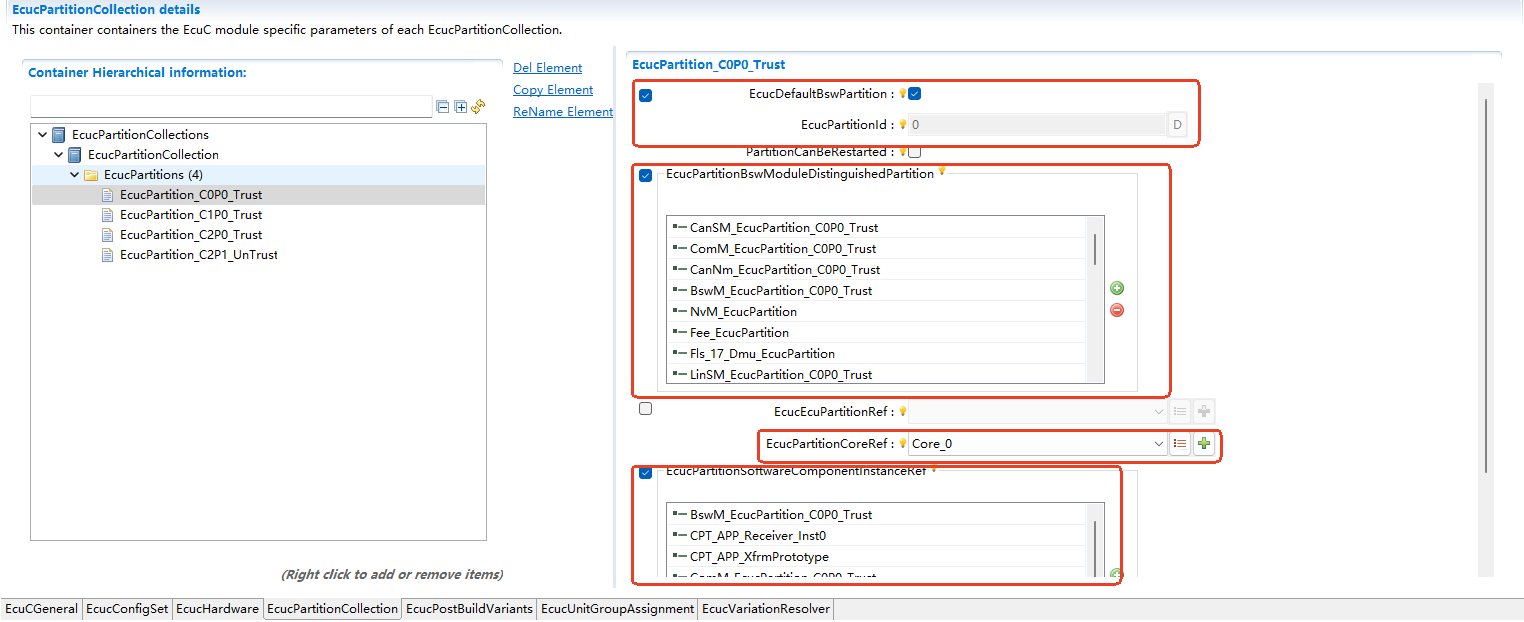This screenshot has width=1524, height=622.
Task: Click the expand-all icon above the tree
Action: tap(461, 107)
